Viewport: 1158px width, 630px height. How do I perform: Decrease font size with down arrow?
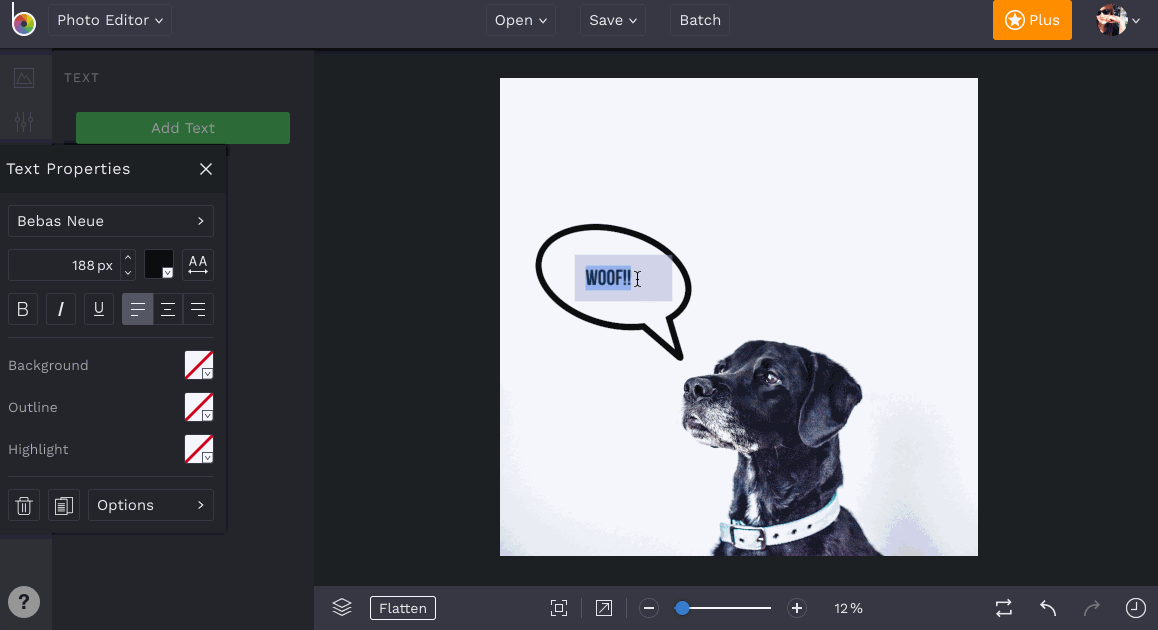coord(128,273)
